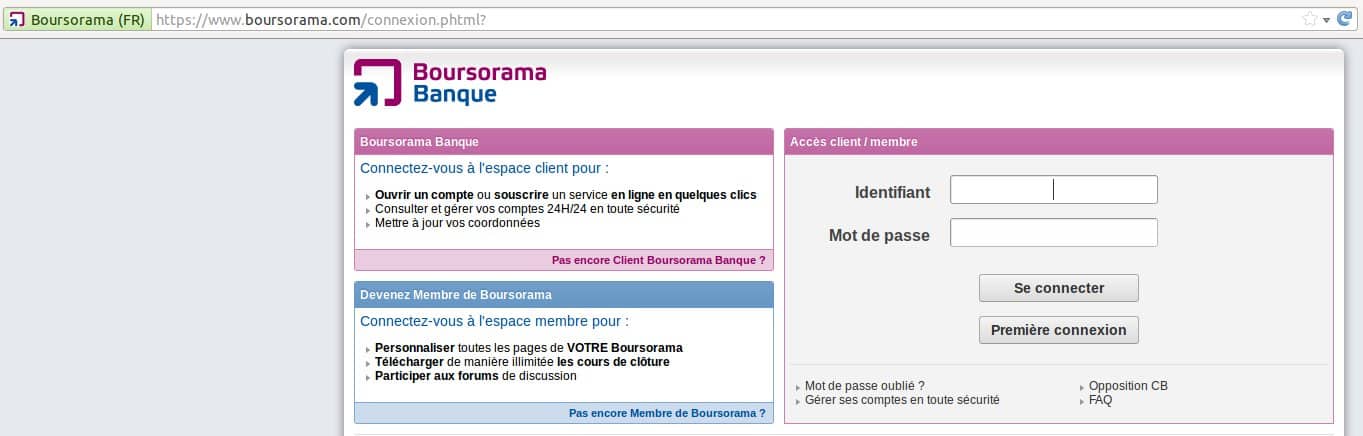Follow Pas encore Client Boursorama Banque link
1363x436 pixels.
(658, 260)
